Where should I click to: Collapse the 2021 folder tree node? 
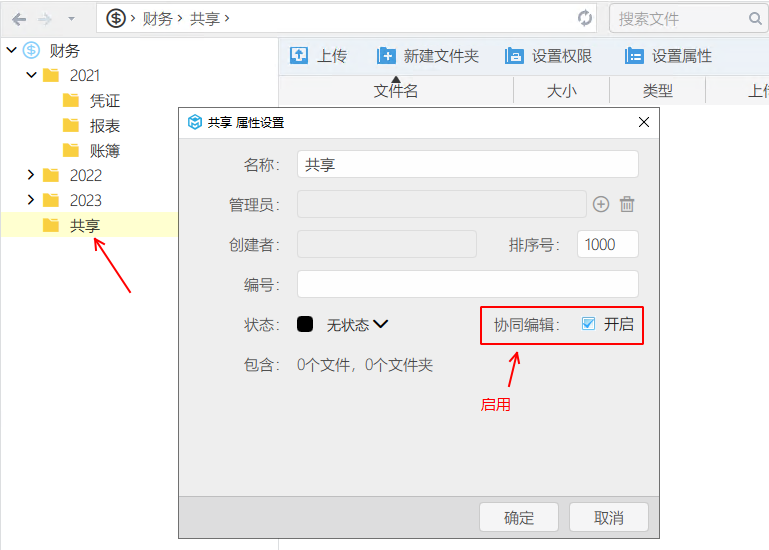(31, 75)
